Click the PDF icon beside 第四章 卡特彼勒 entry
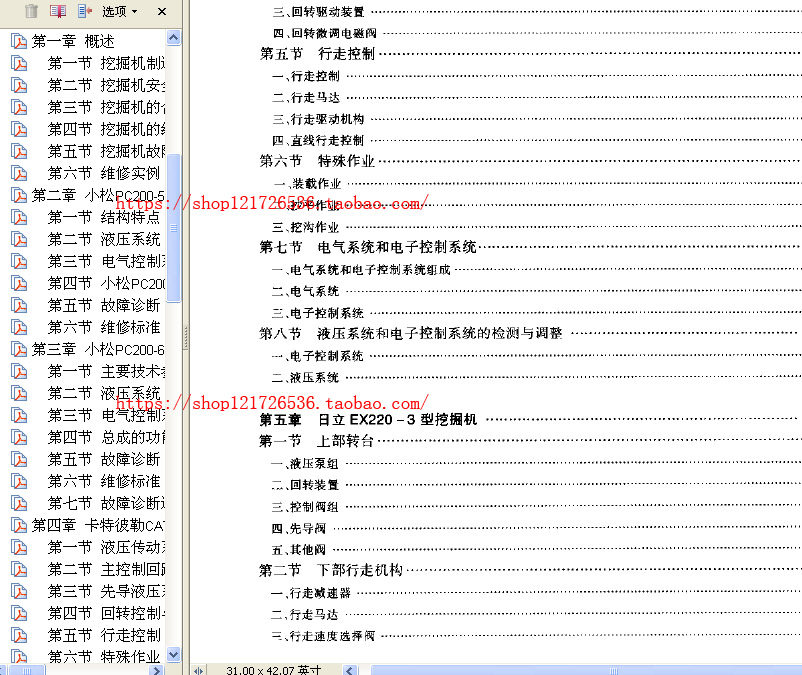The image size is (802, 675). click(x=20, y=525)
